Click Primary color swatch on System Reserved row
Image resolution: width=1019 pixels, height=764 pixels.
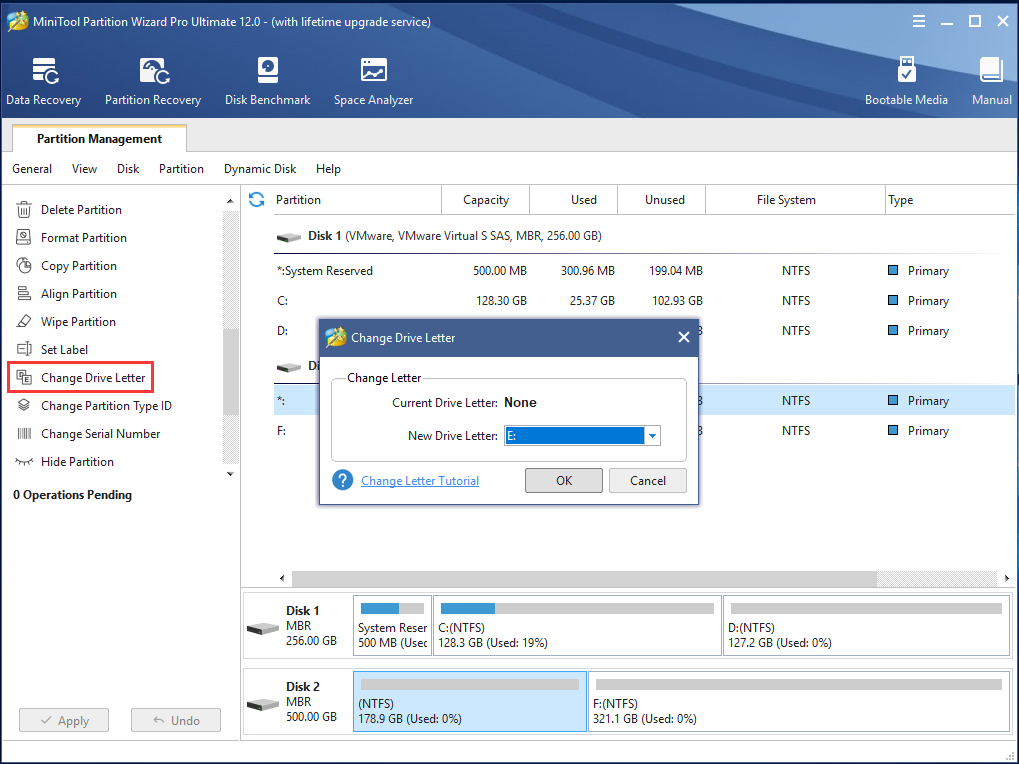(893, 270)
